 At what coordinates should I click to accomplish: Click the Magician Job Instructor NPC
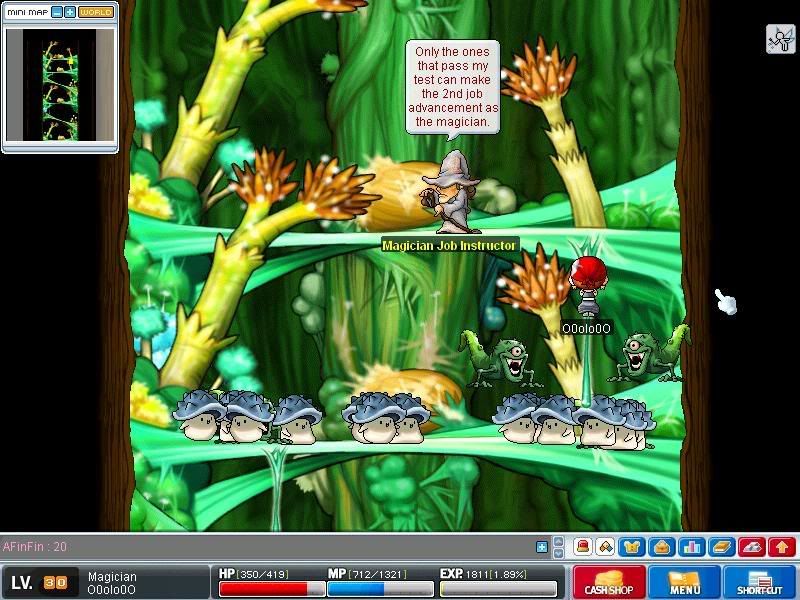coord(449,193)
